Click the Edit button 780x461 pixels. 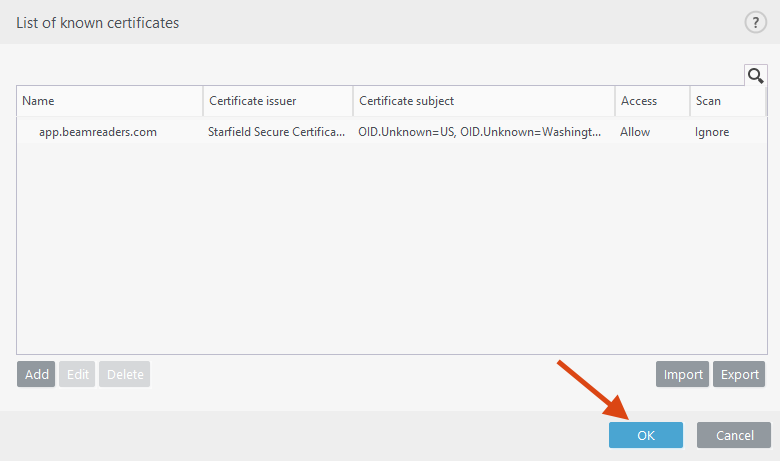pyautogui.click(x=77, y=375)
